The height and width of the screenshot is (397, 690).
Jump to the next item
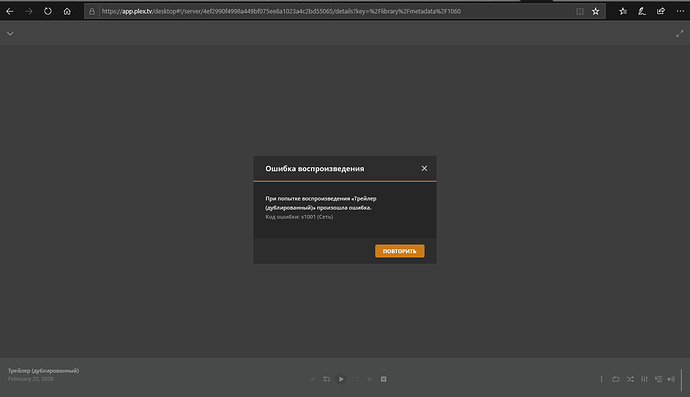click(370, 379)
